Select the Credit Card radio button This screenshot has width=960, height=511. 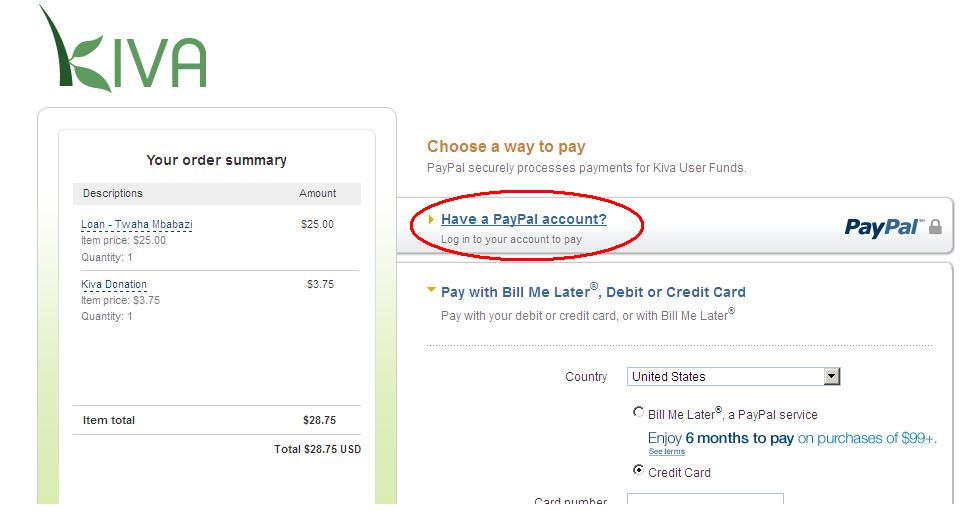tap(639, 470)
